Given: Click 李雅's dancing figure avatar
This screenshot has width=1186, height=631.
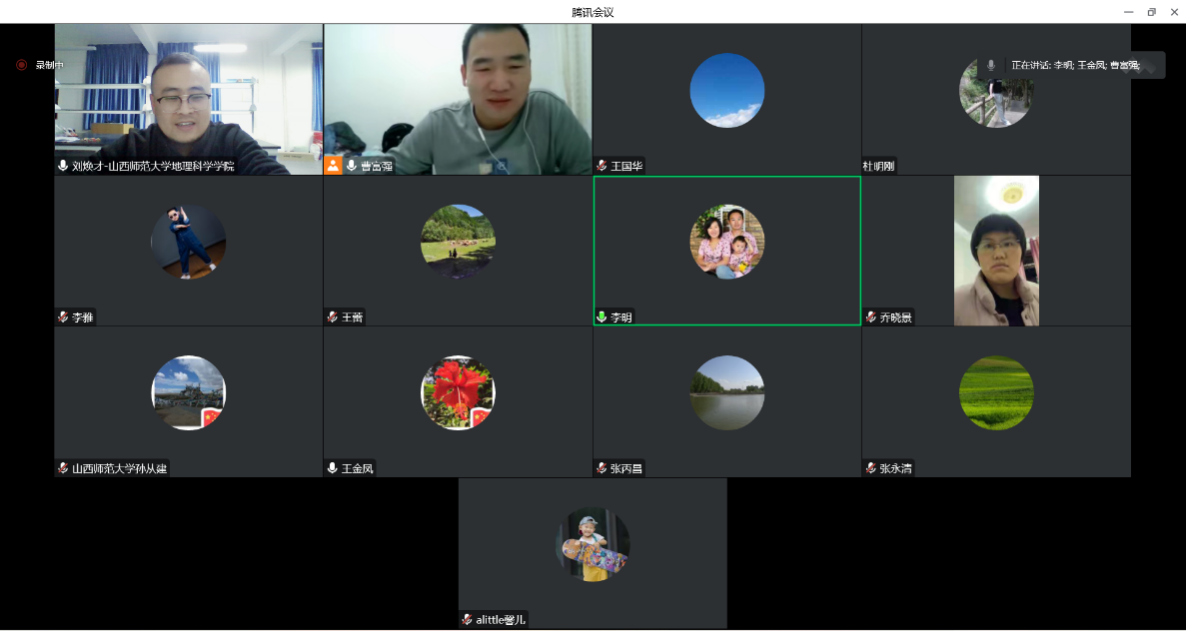Looking at the screenshot, I should pos(188,241).
